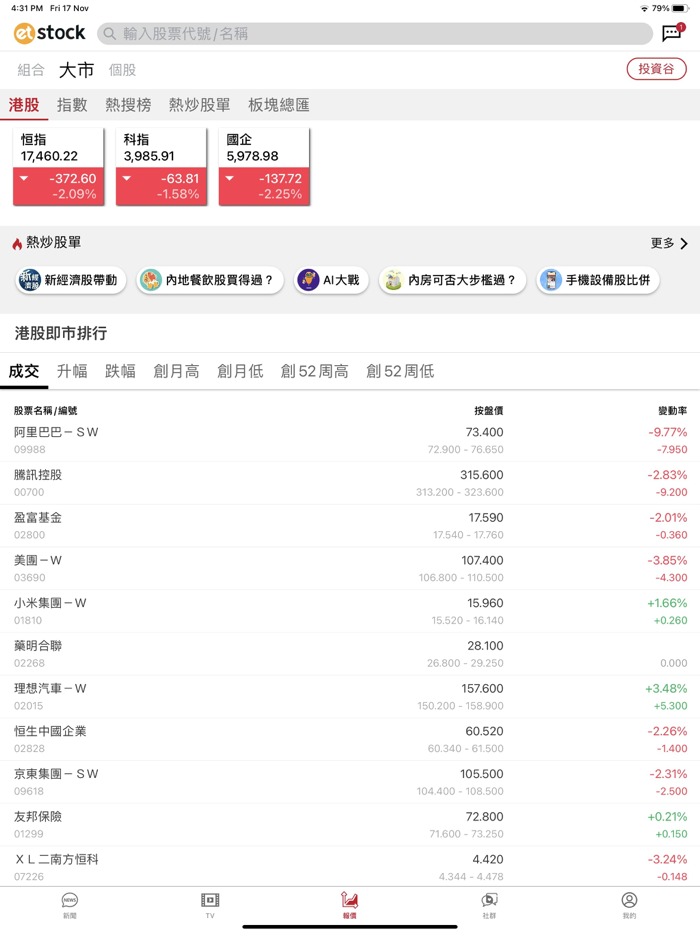Switch ranking to 升幅
The width and height of the screenshot is (700, 934).
click(72, 371)
